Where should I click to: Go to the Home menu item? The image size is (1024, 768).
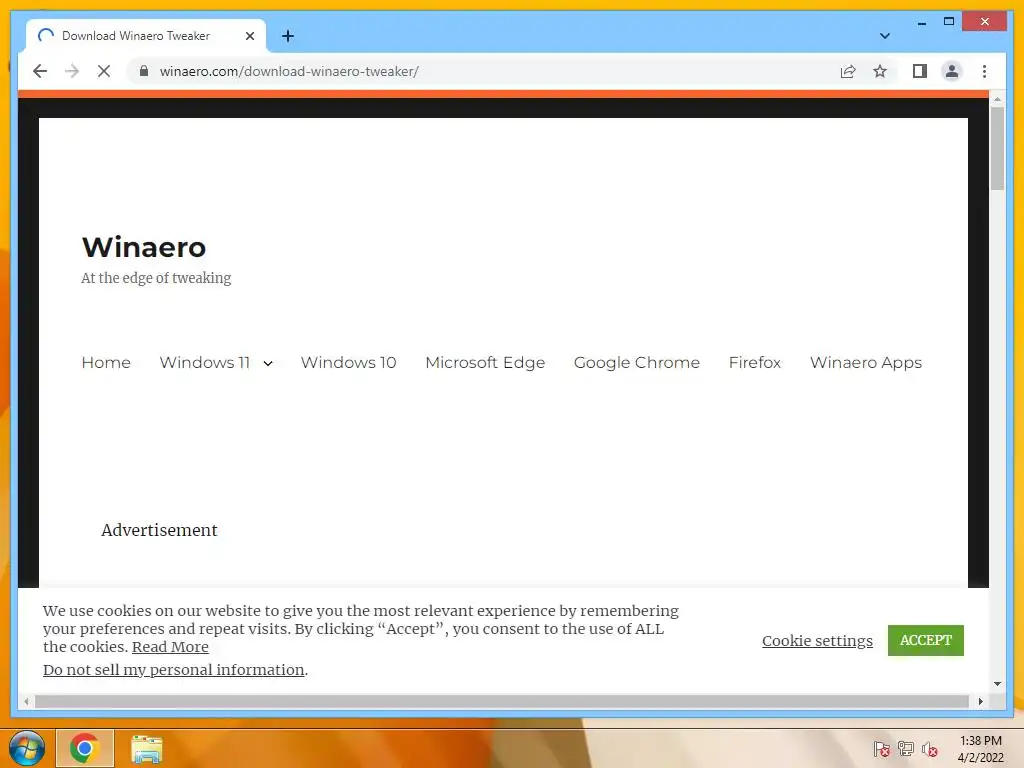tap(106, 362)
